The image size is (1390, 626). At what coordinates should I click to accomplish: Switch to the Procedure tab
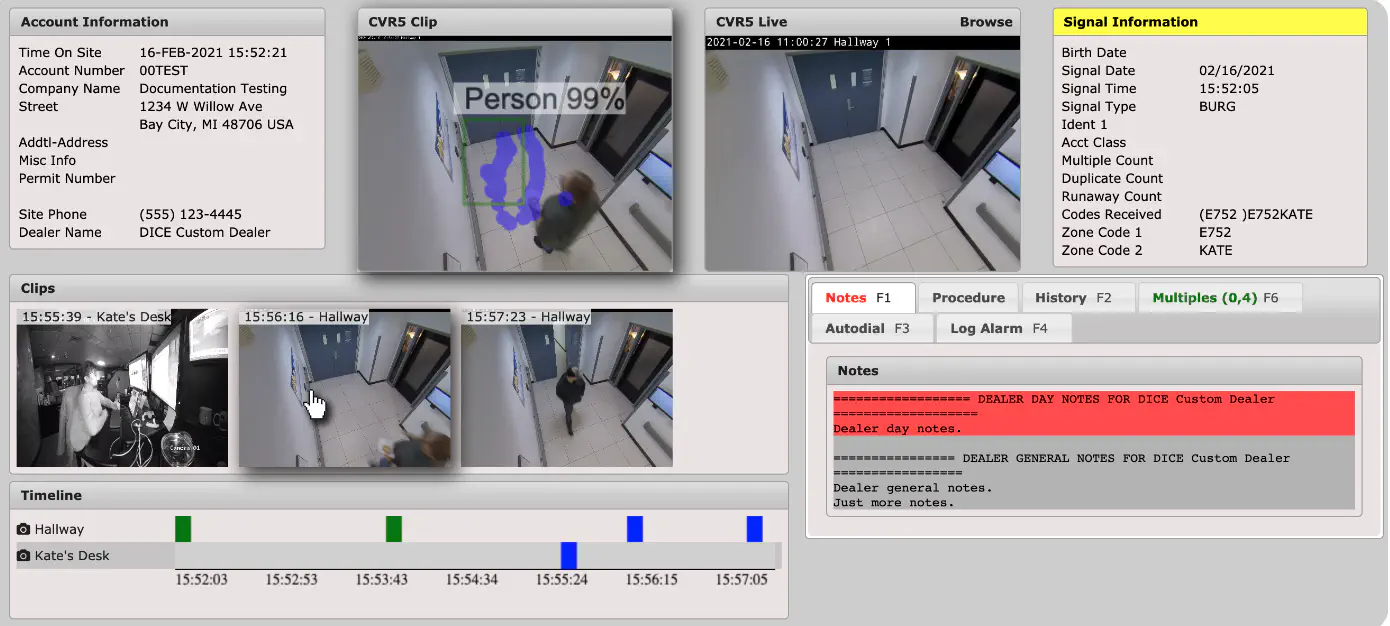[x=968, y=298]
